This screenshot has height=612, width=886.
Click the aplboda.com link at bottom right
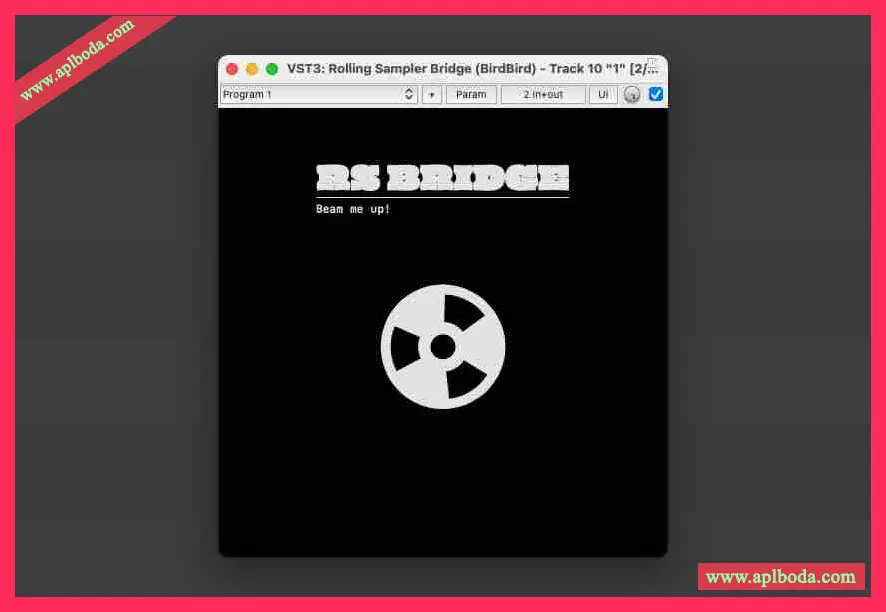(x=780, y=577)
